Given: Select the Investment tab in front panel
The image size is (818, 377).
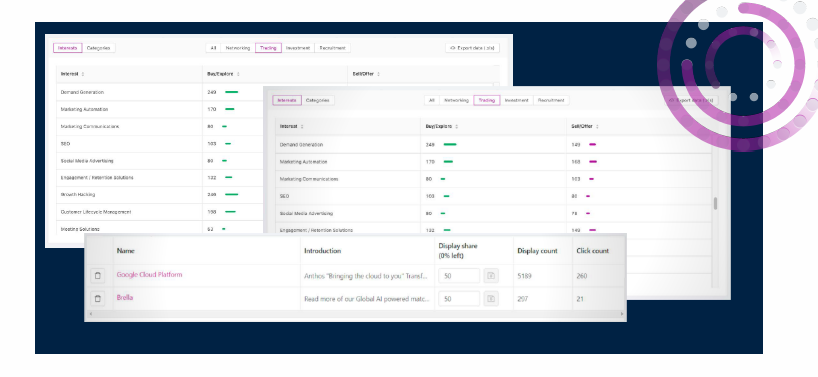Looking at the screenshot, I should (516, 100).
